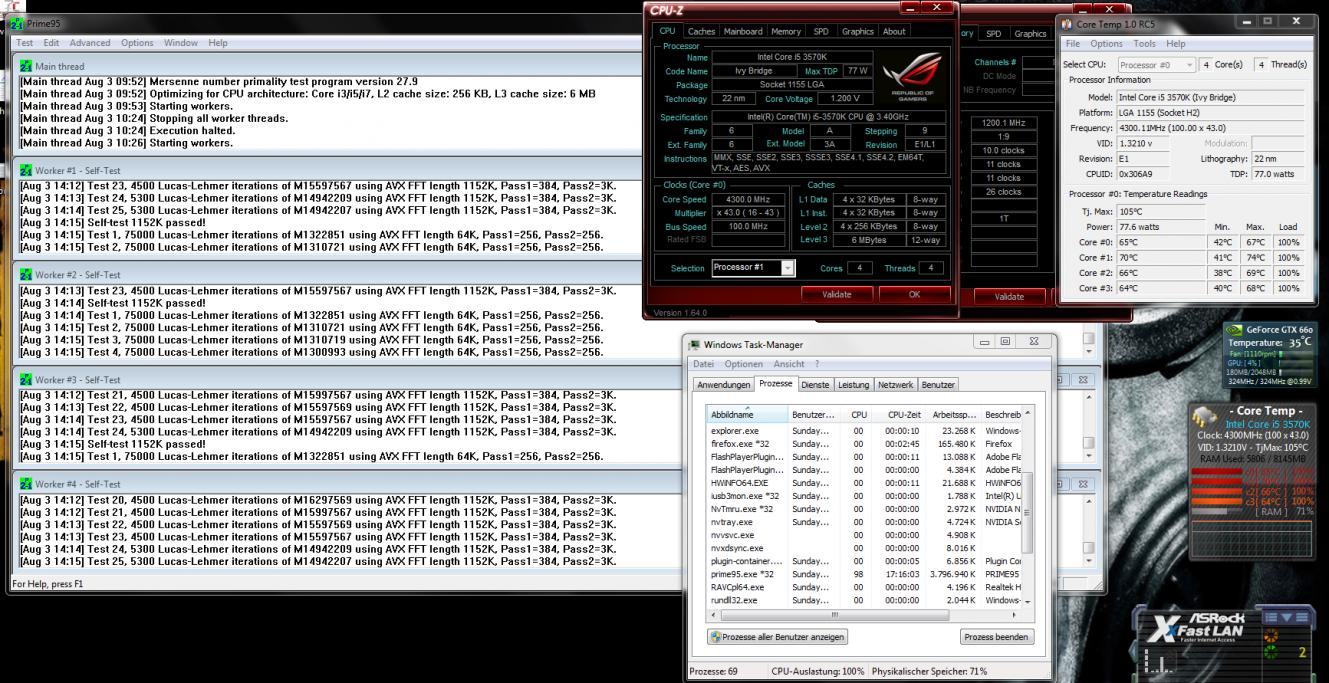Sort processes by Abbildname column
The image size is (1329, 683).
click(747, 414)
